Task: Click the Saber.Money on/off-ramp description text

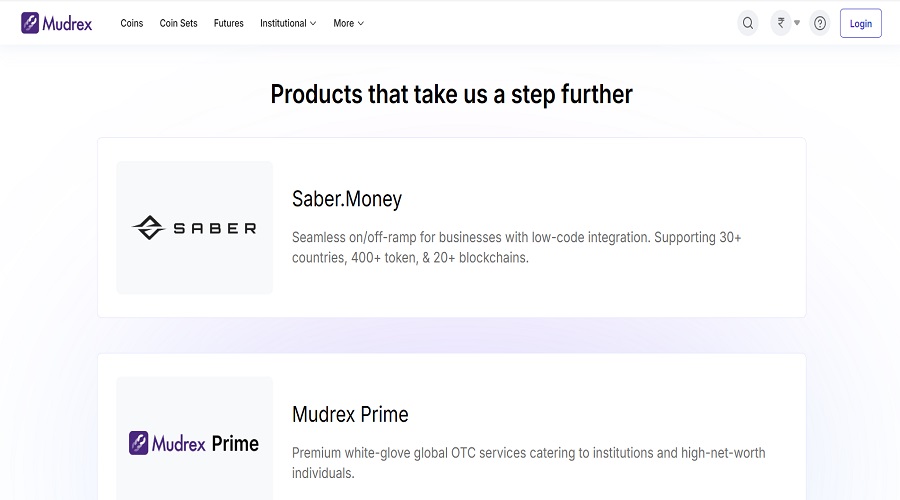Action: pyautogui.click(x=516, y=247)
